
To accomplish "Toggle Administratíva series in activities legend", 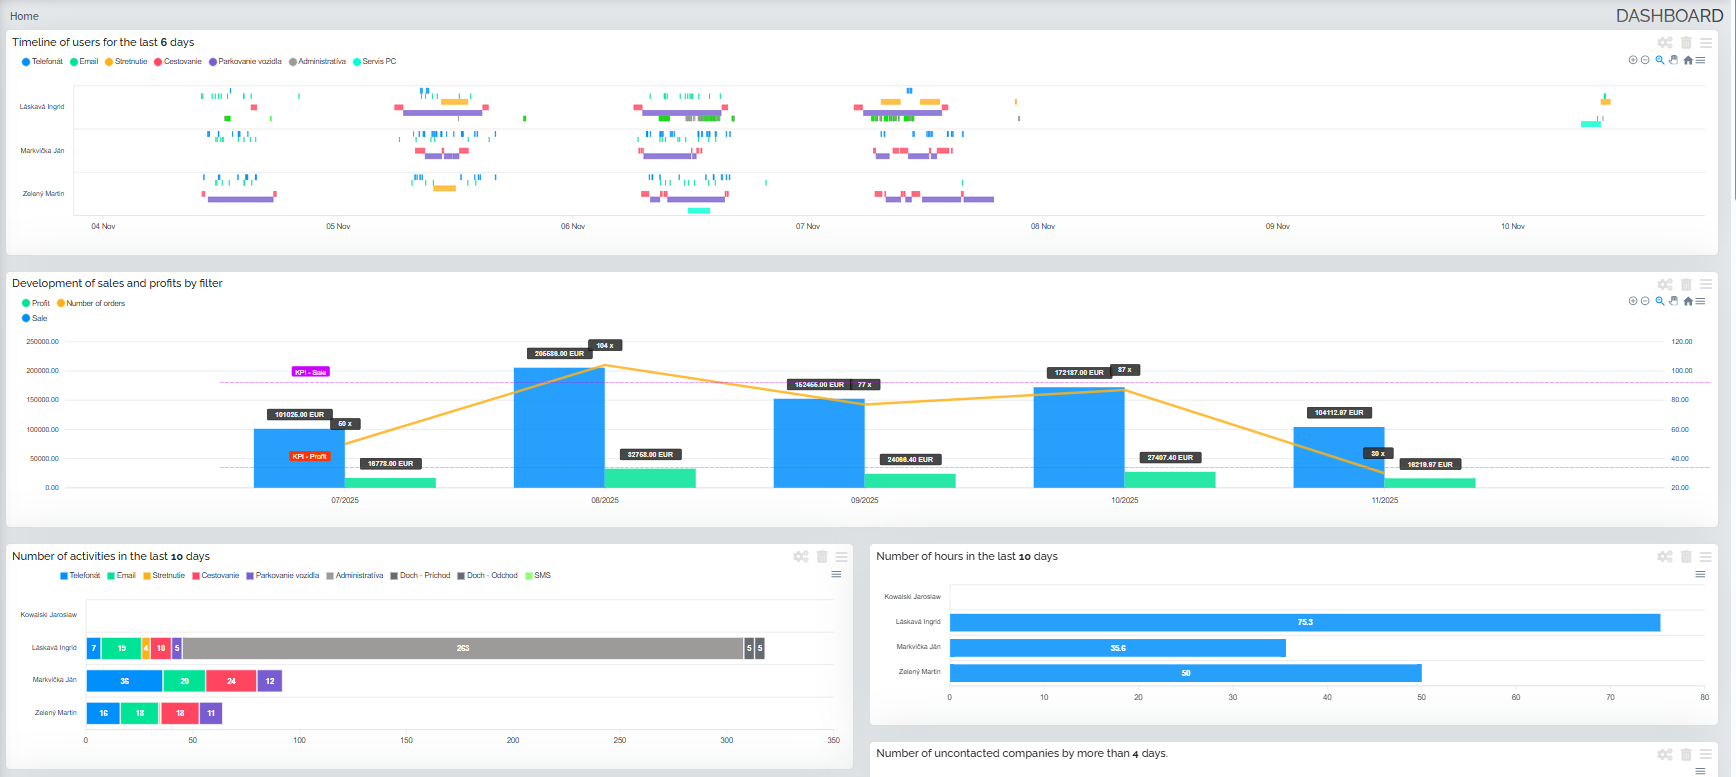I will (358, 576).
